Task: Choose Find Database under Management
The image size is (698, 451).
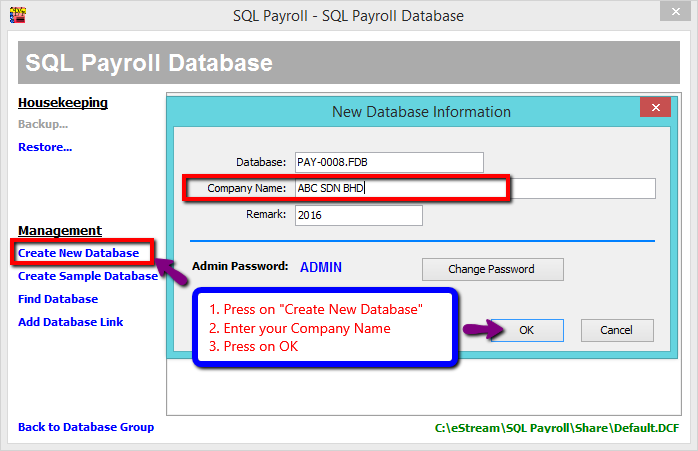Action: tap(58, 299)
